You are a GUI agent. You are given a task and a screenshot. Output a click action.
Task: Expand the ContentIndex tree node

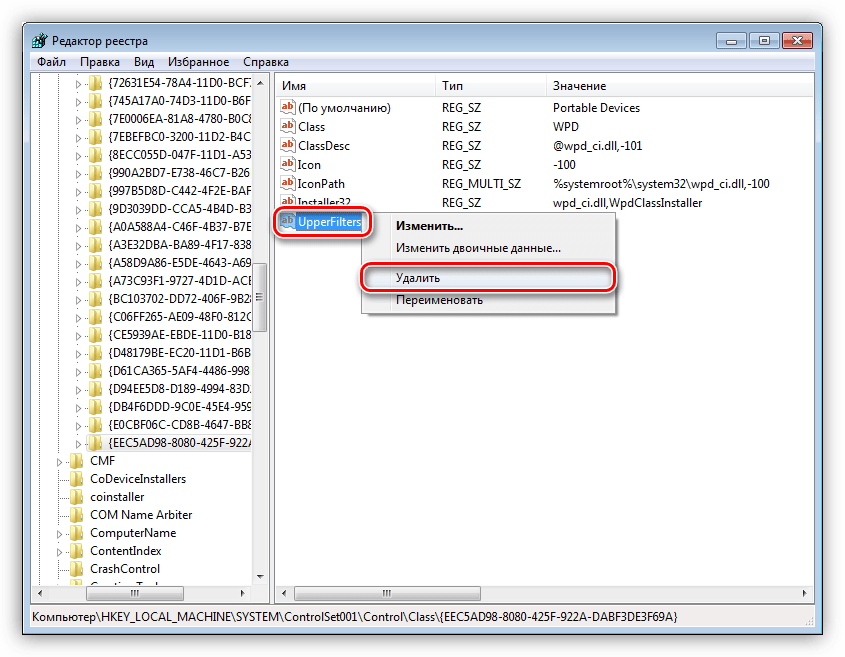coord(60,551)
